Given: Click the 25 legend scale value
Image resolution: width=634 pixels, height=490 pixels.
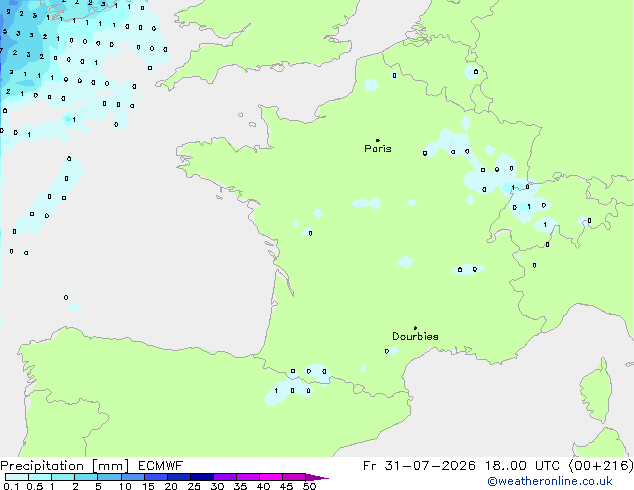Looking at the screenshot, I should (x=194, y=486).
